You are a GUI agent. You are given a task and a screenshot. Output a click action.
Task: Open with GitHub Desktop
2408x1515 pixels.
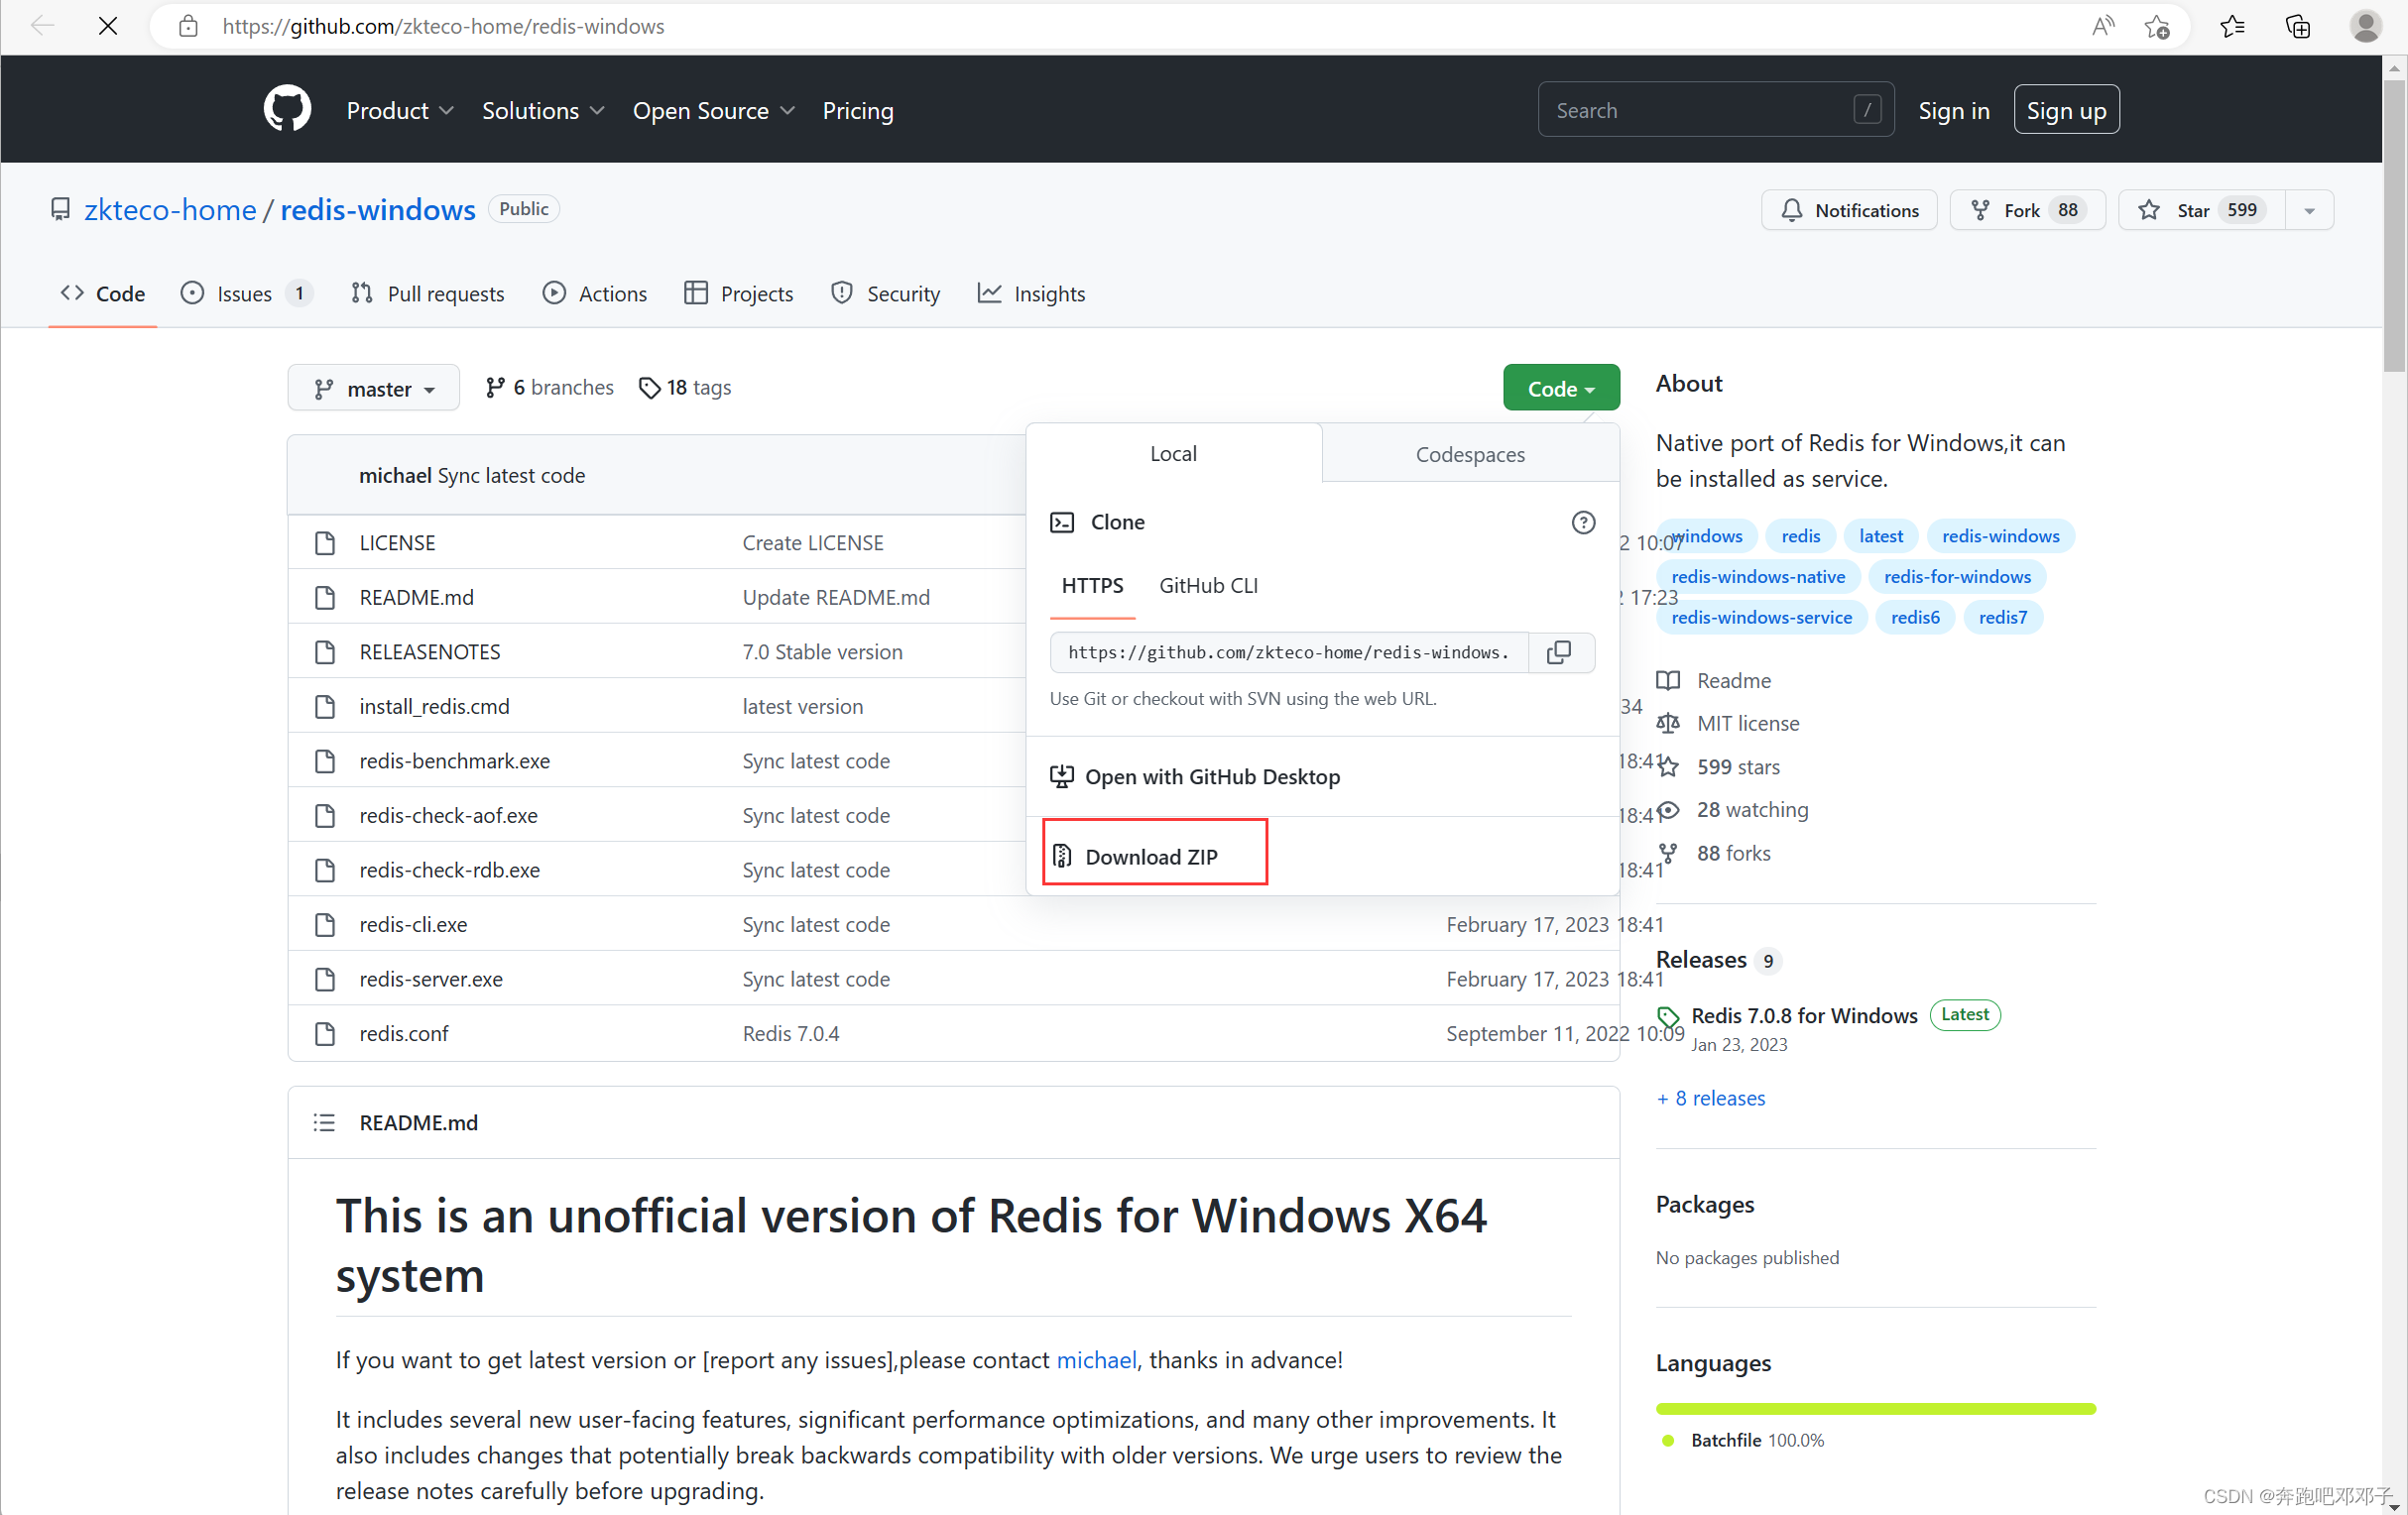click(1195, 776)
